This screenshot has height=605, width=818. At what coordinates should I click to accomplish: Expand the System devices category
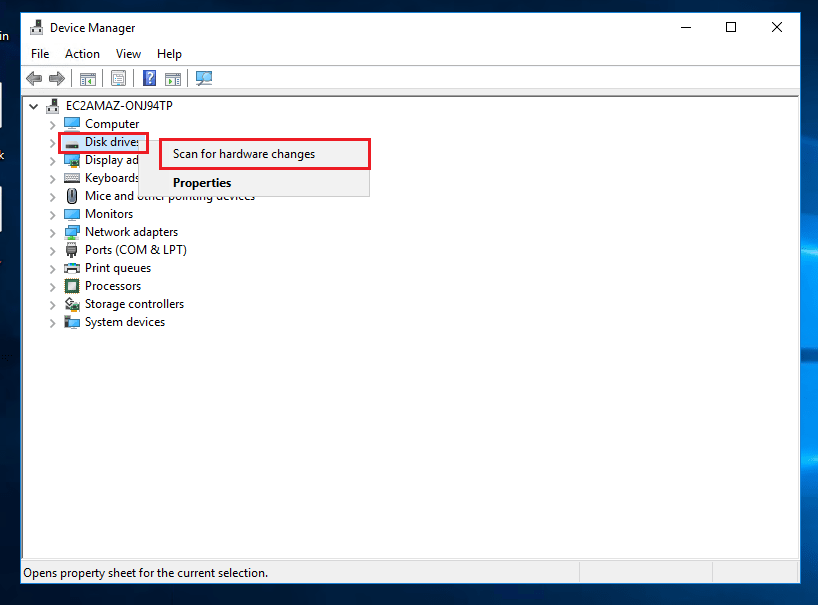click(52, 323)
